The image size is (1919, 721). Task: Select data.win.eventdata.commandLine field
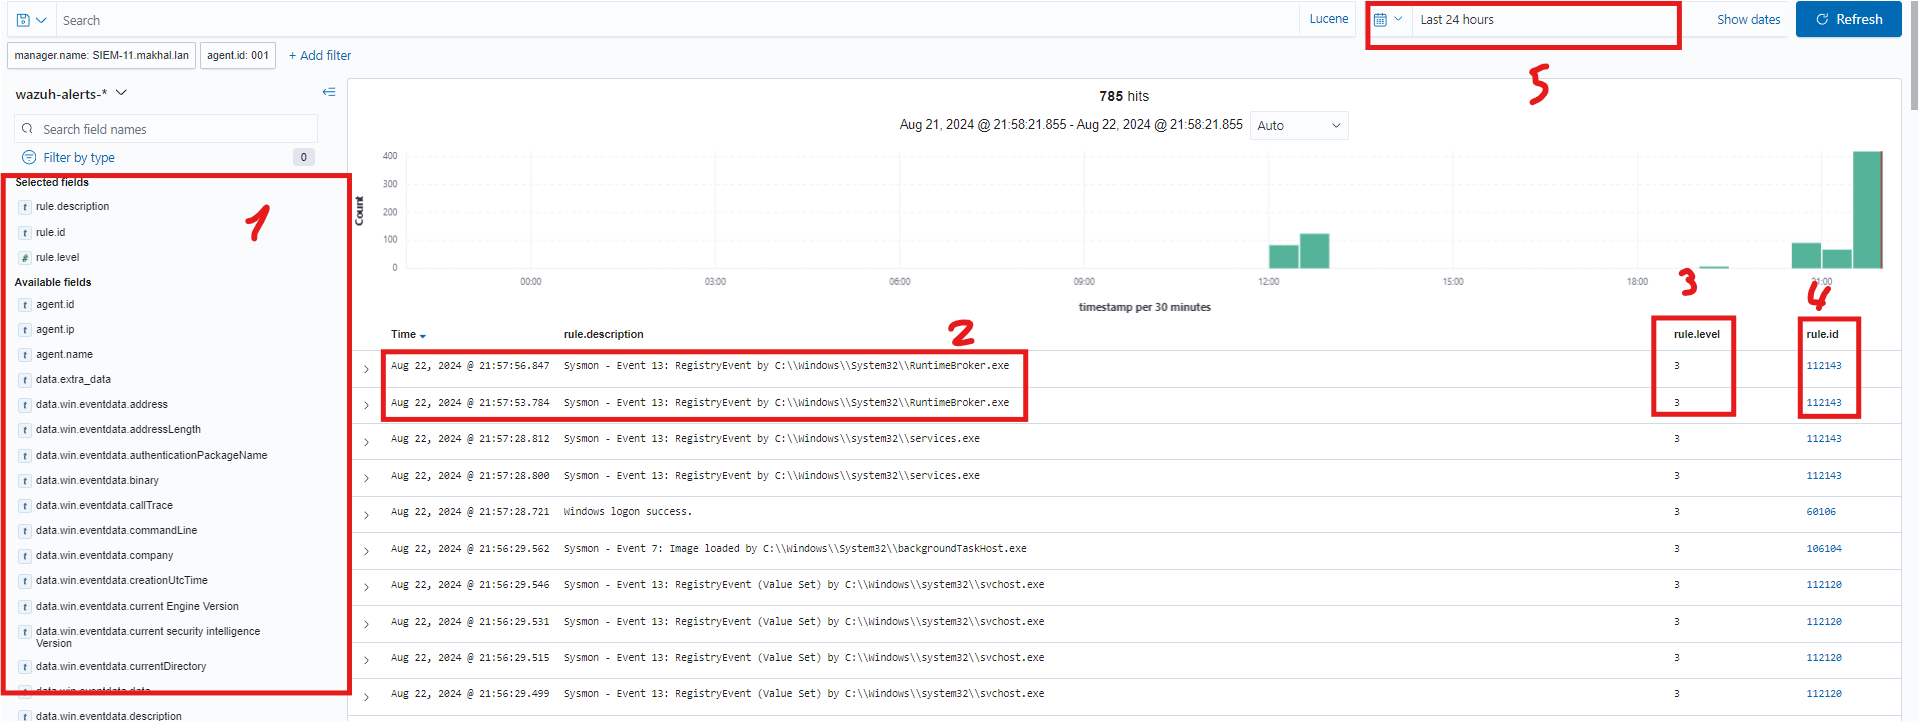pyautogui.click(x=117, y=531)
